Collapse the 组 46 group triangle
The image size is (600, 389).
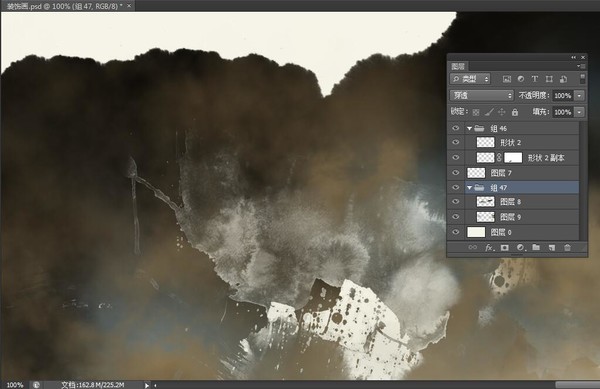[470, 128]
